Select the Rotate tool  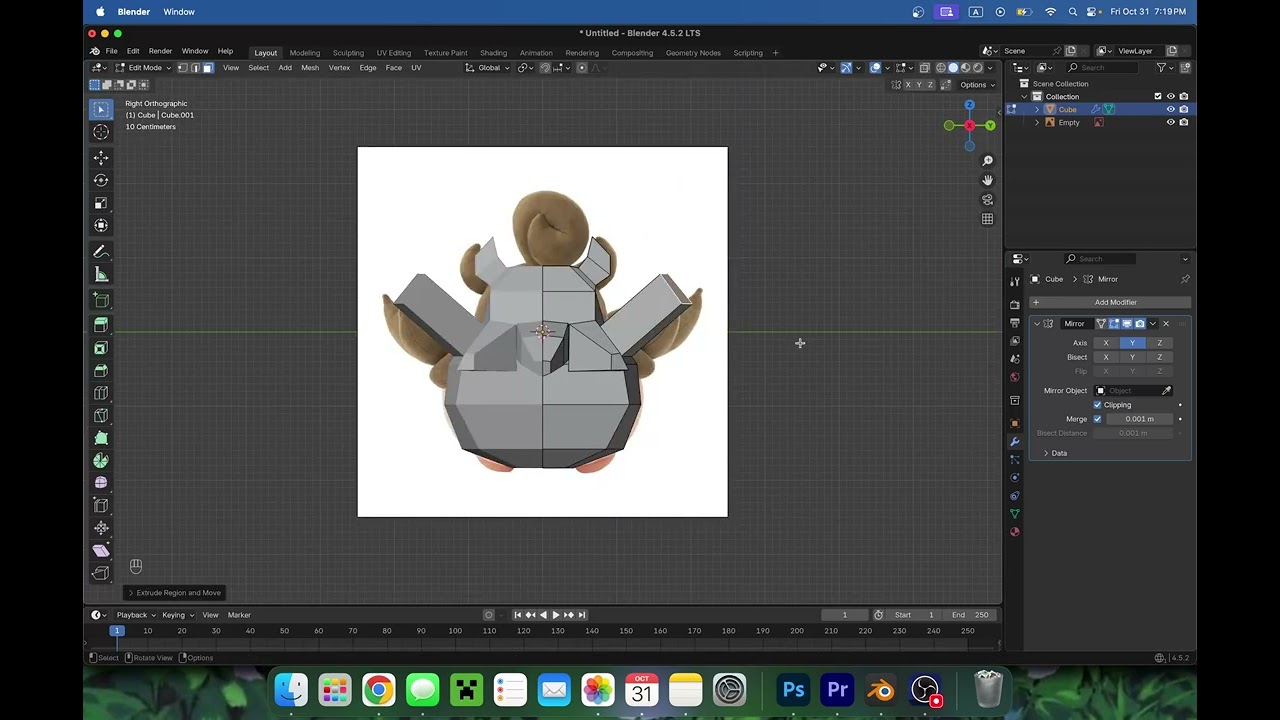101,180
